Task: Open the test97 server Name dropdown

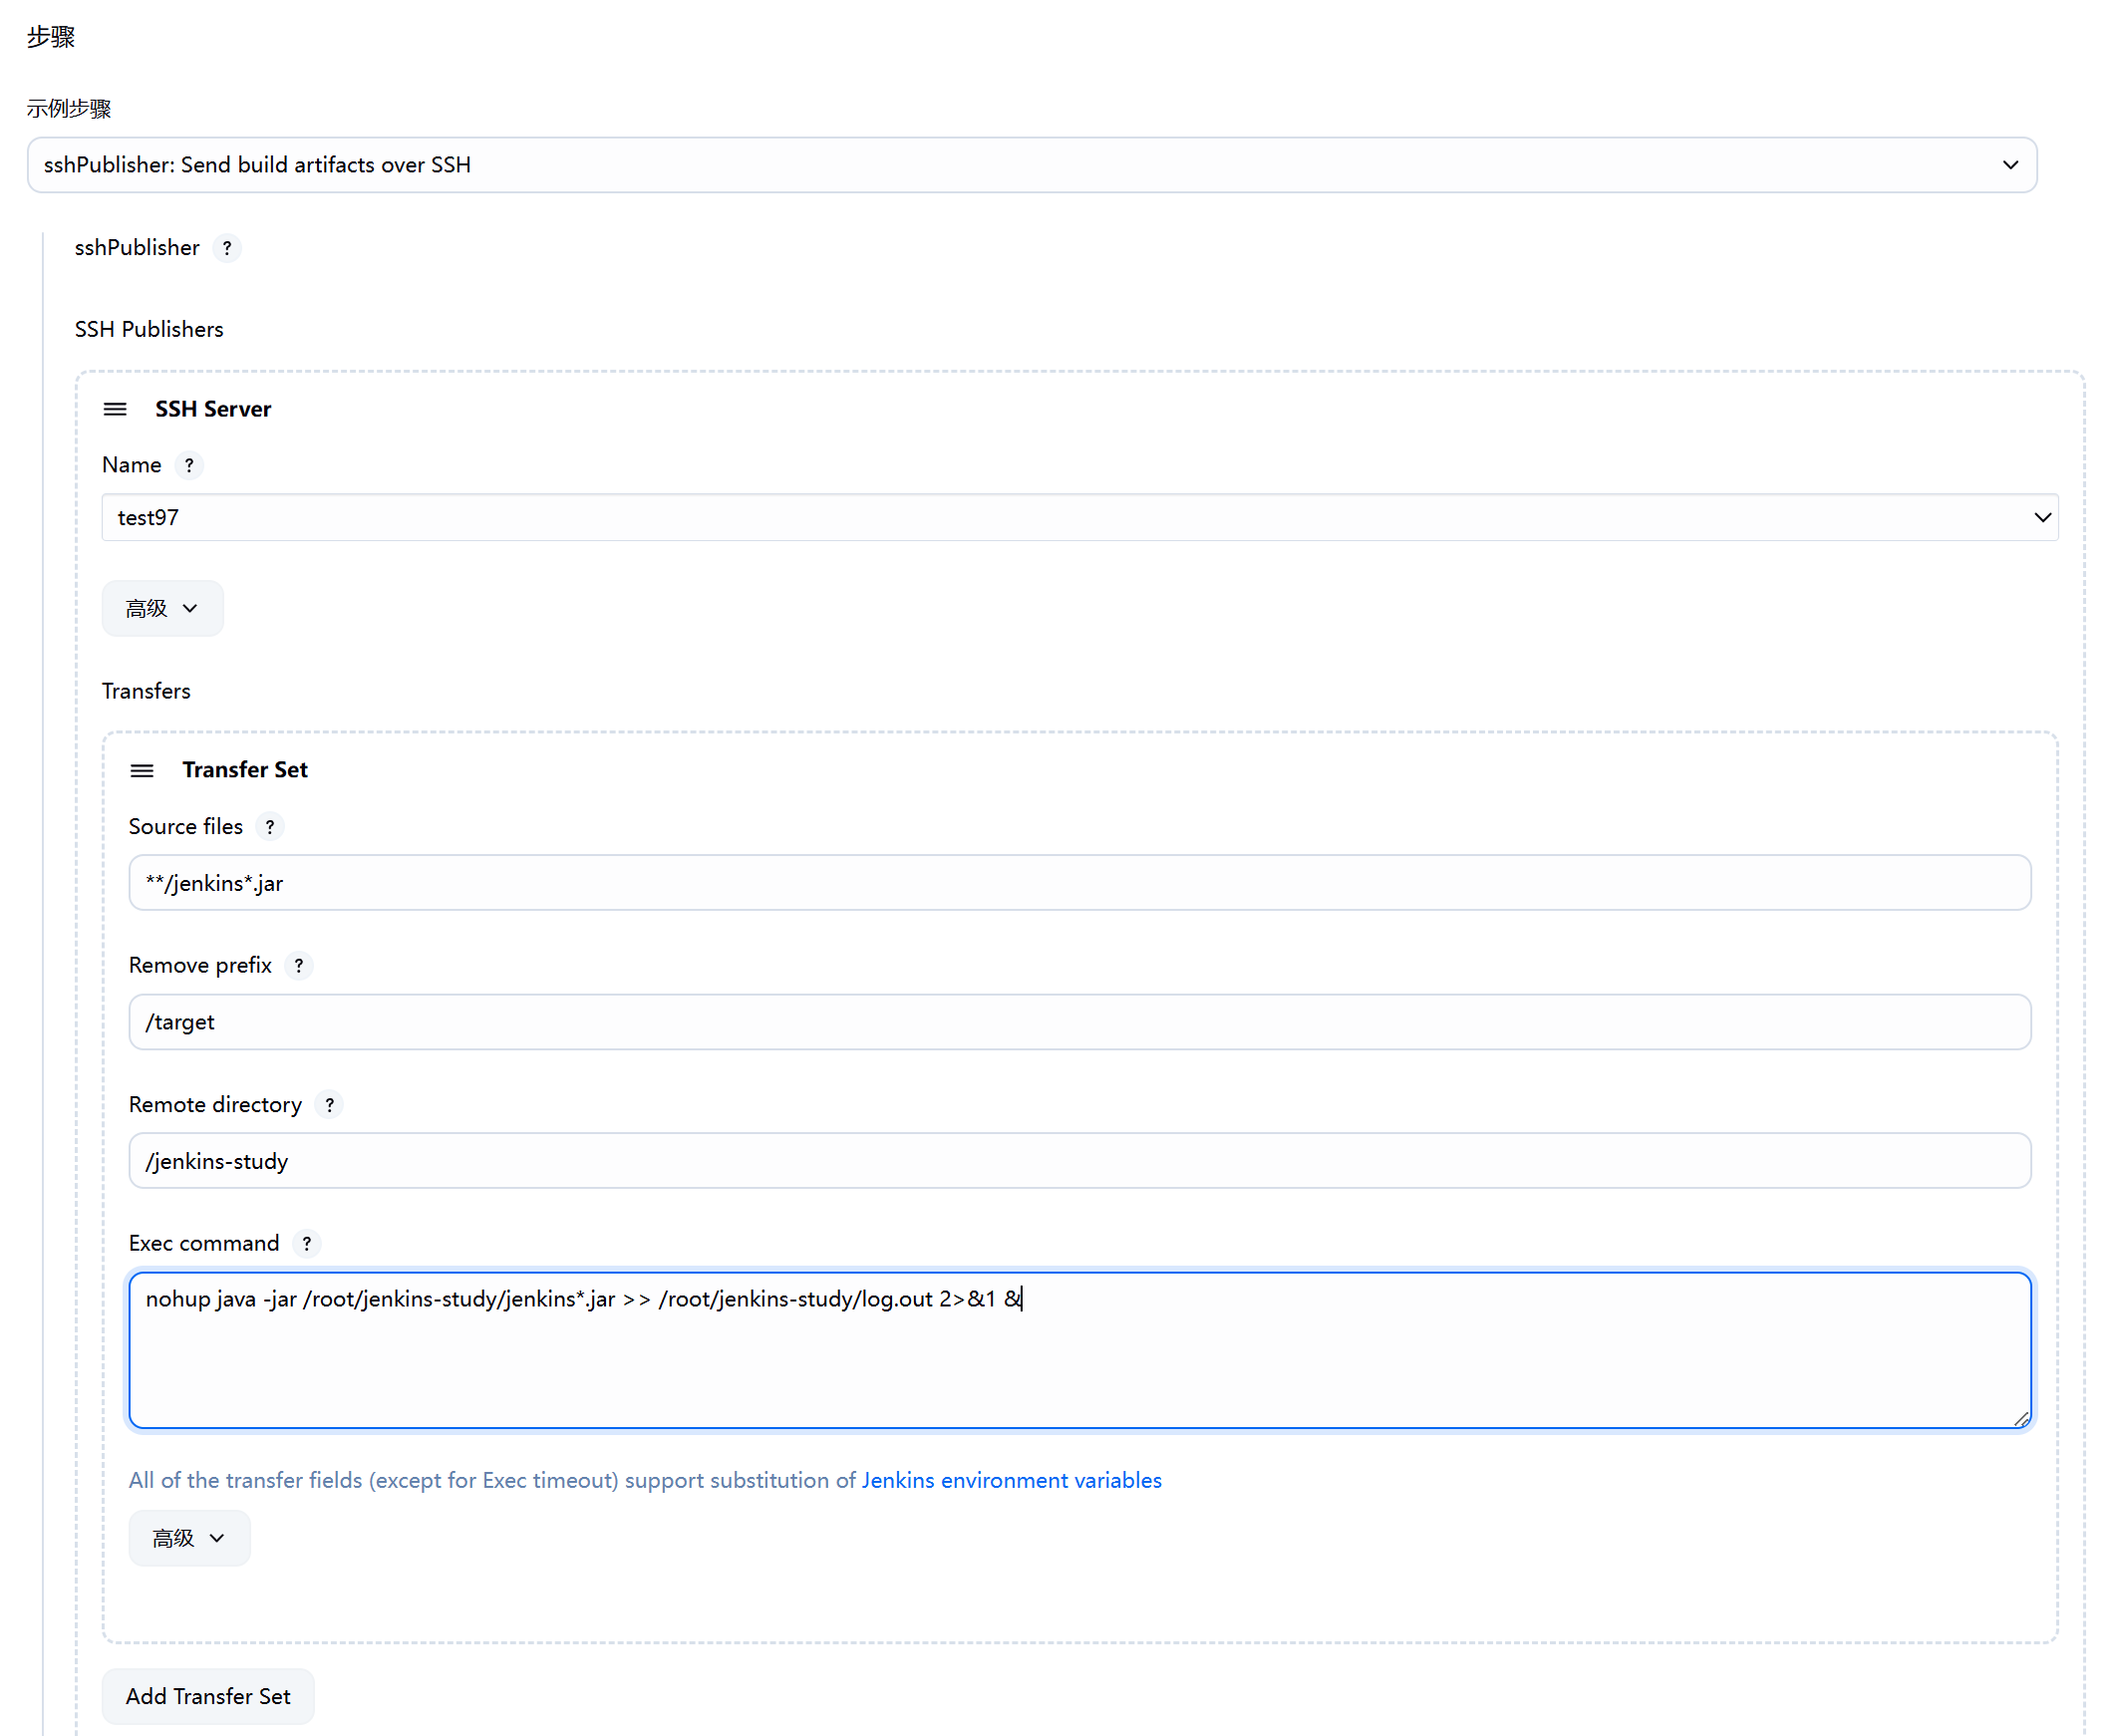Action: (x=1079, y=518)
